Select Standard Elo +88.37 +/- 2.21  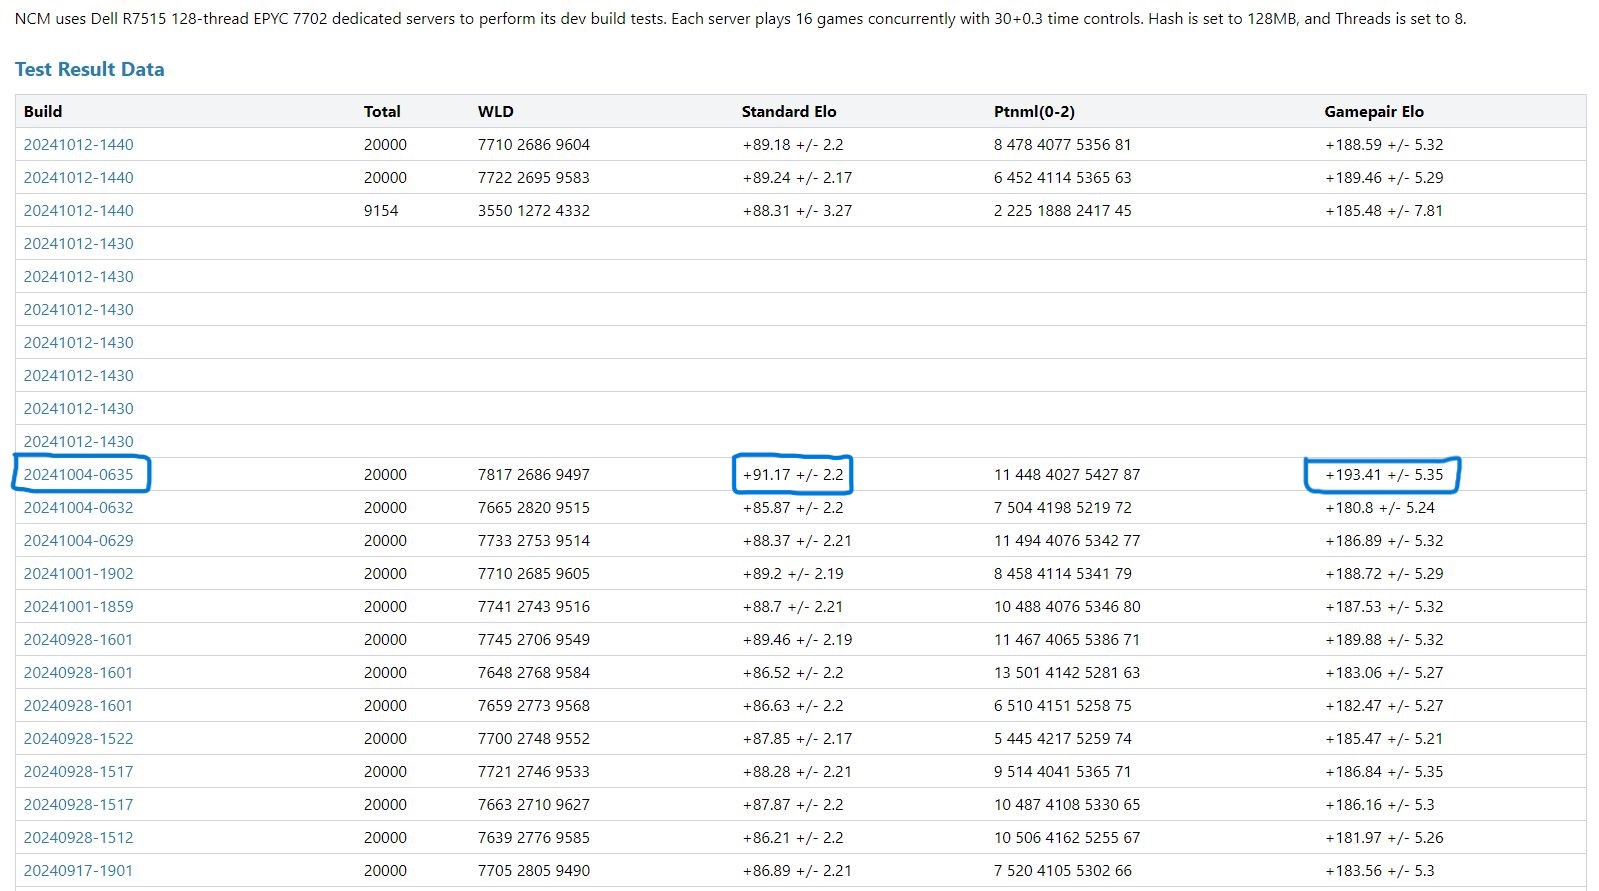coord(797,540)
